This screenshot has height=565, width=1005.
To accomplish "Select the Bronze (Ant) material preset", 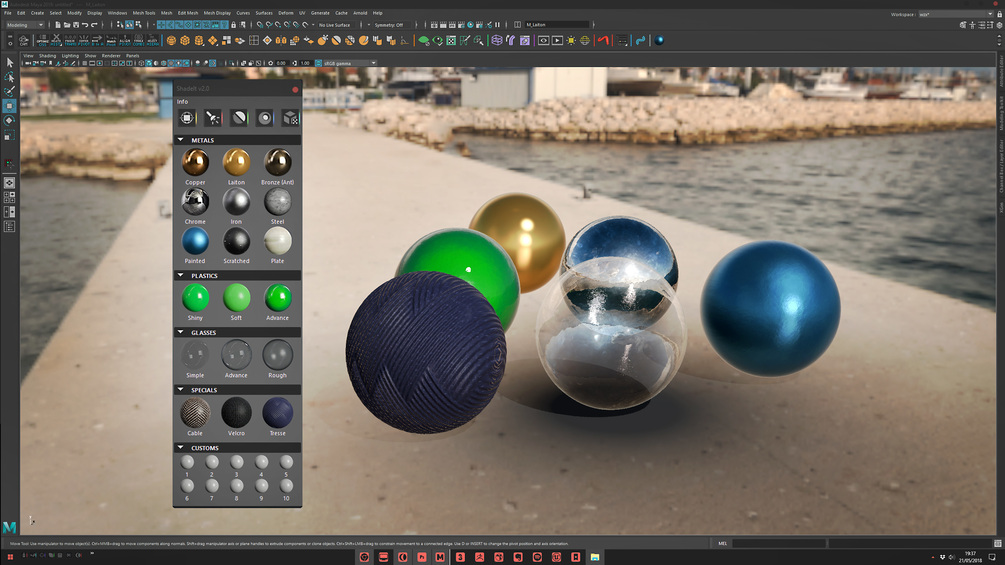I will (278, 163).
